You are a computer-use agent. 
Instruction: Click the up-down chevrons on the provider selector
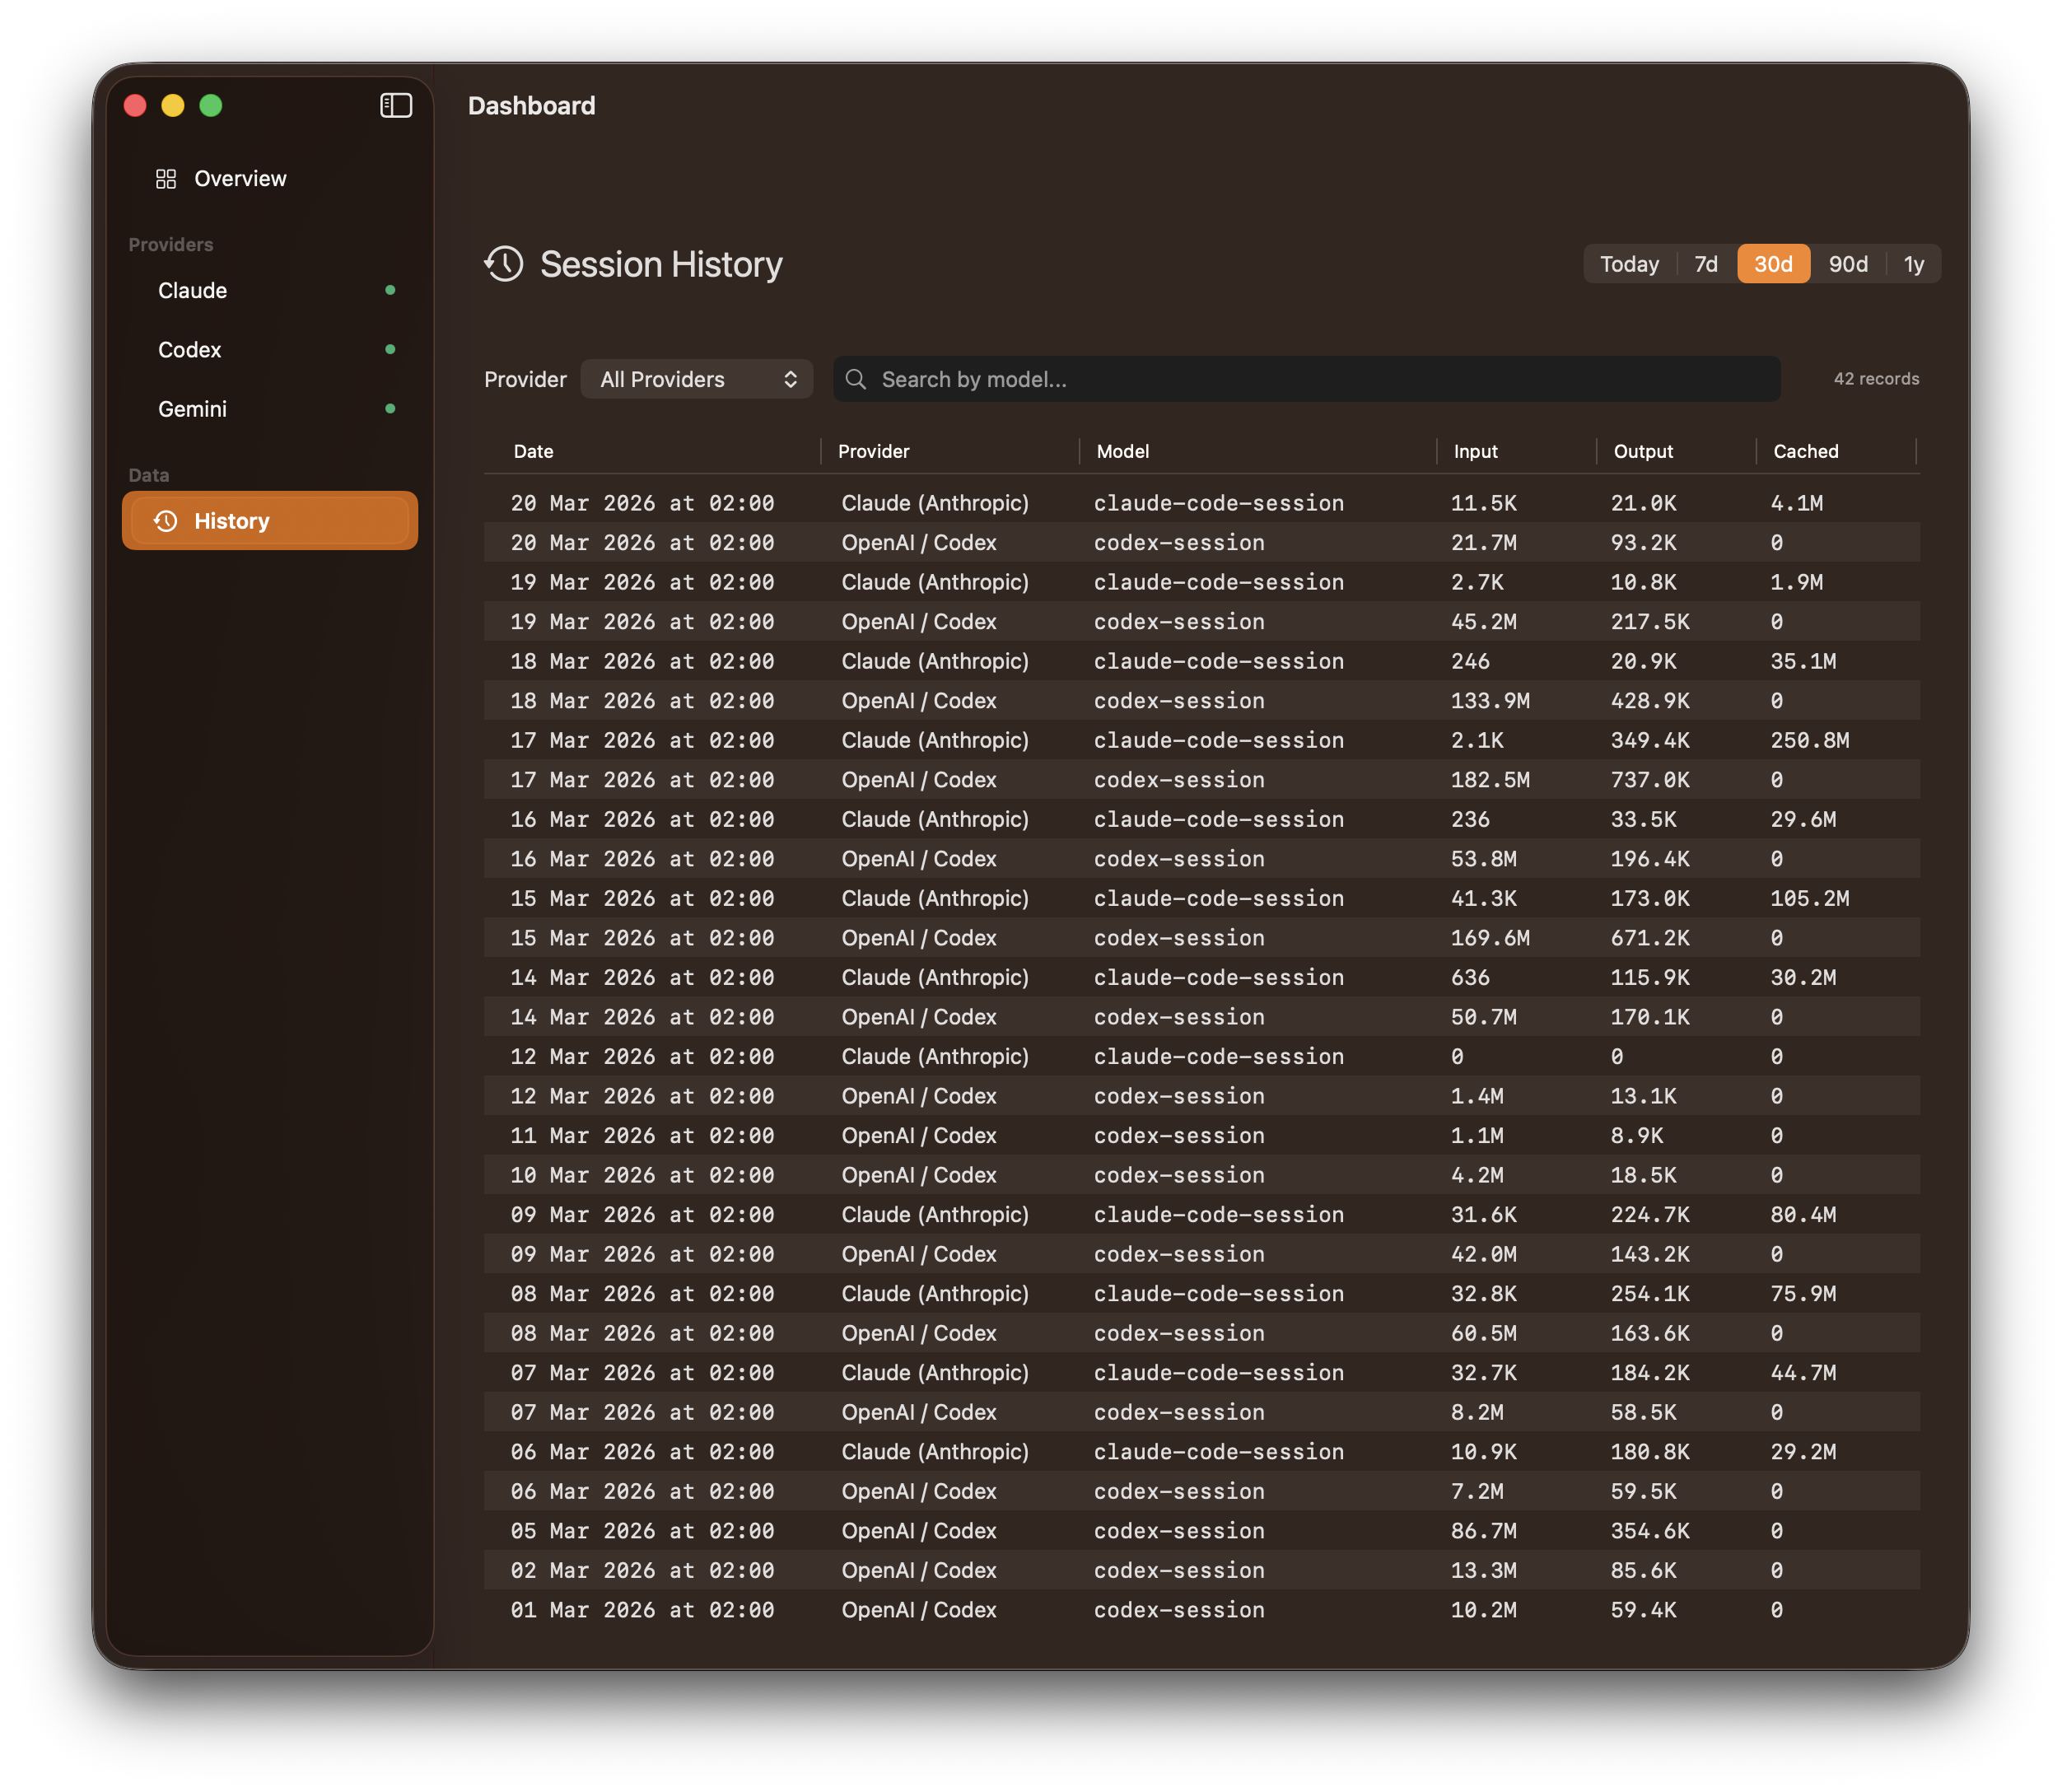pyautogui.click(x=789, y=379)
